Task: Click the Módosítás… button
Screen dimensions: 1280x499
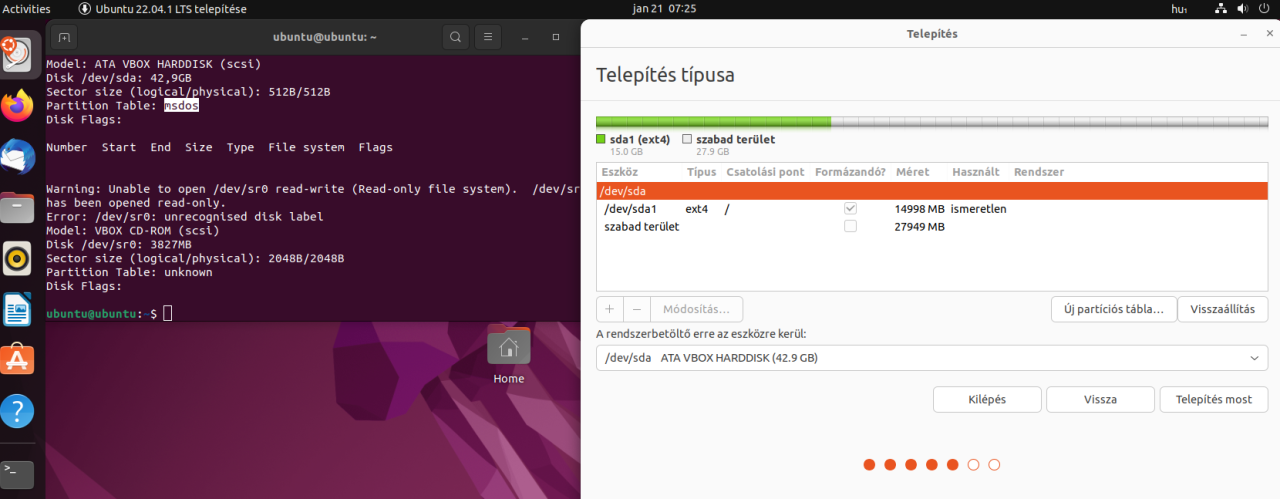Action: 696,309
